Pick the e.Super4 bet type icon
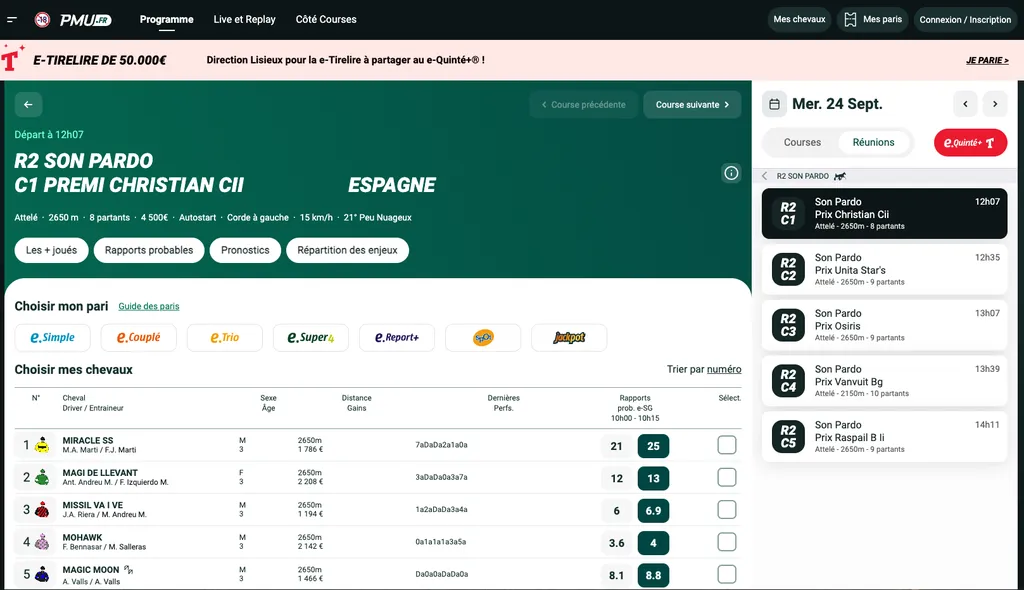 click(310, 337)
